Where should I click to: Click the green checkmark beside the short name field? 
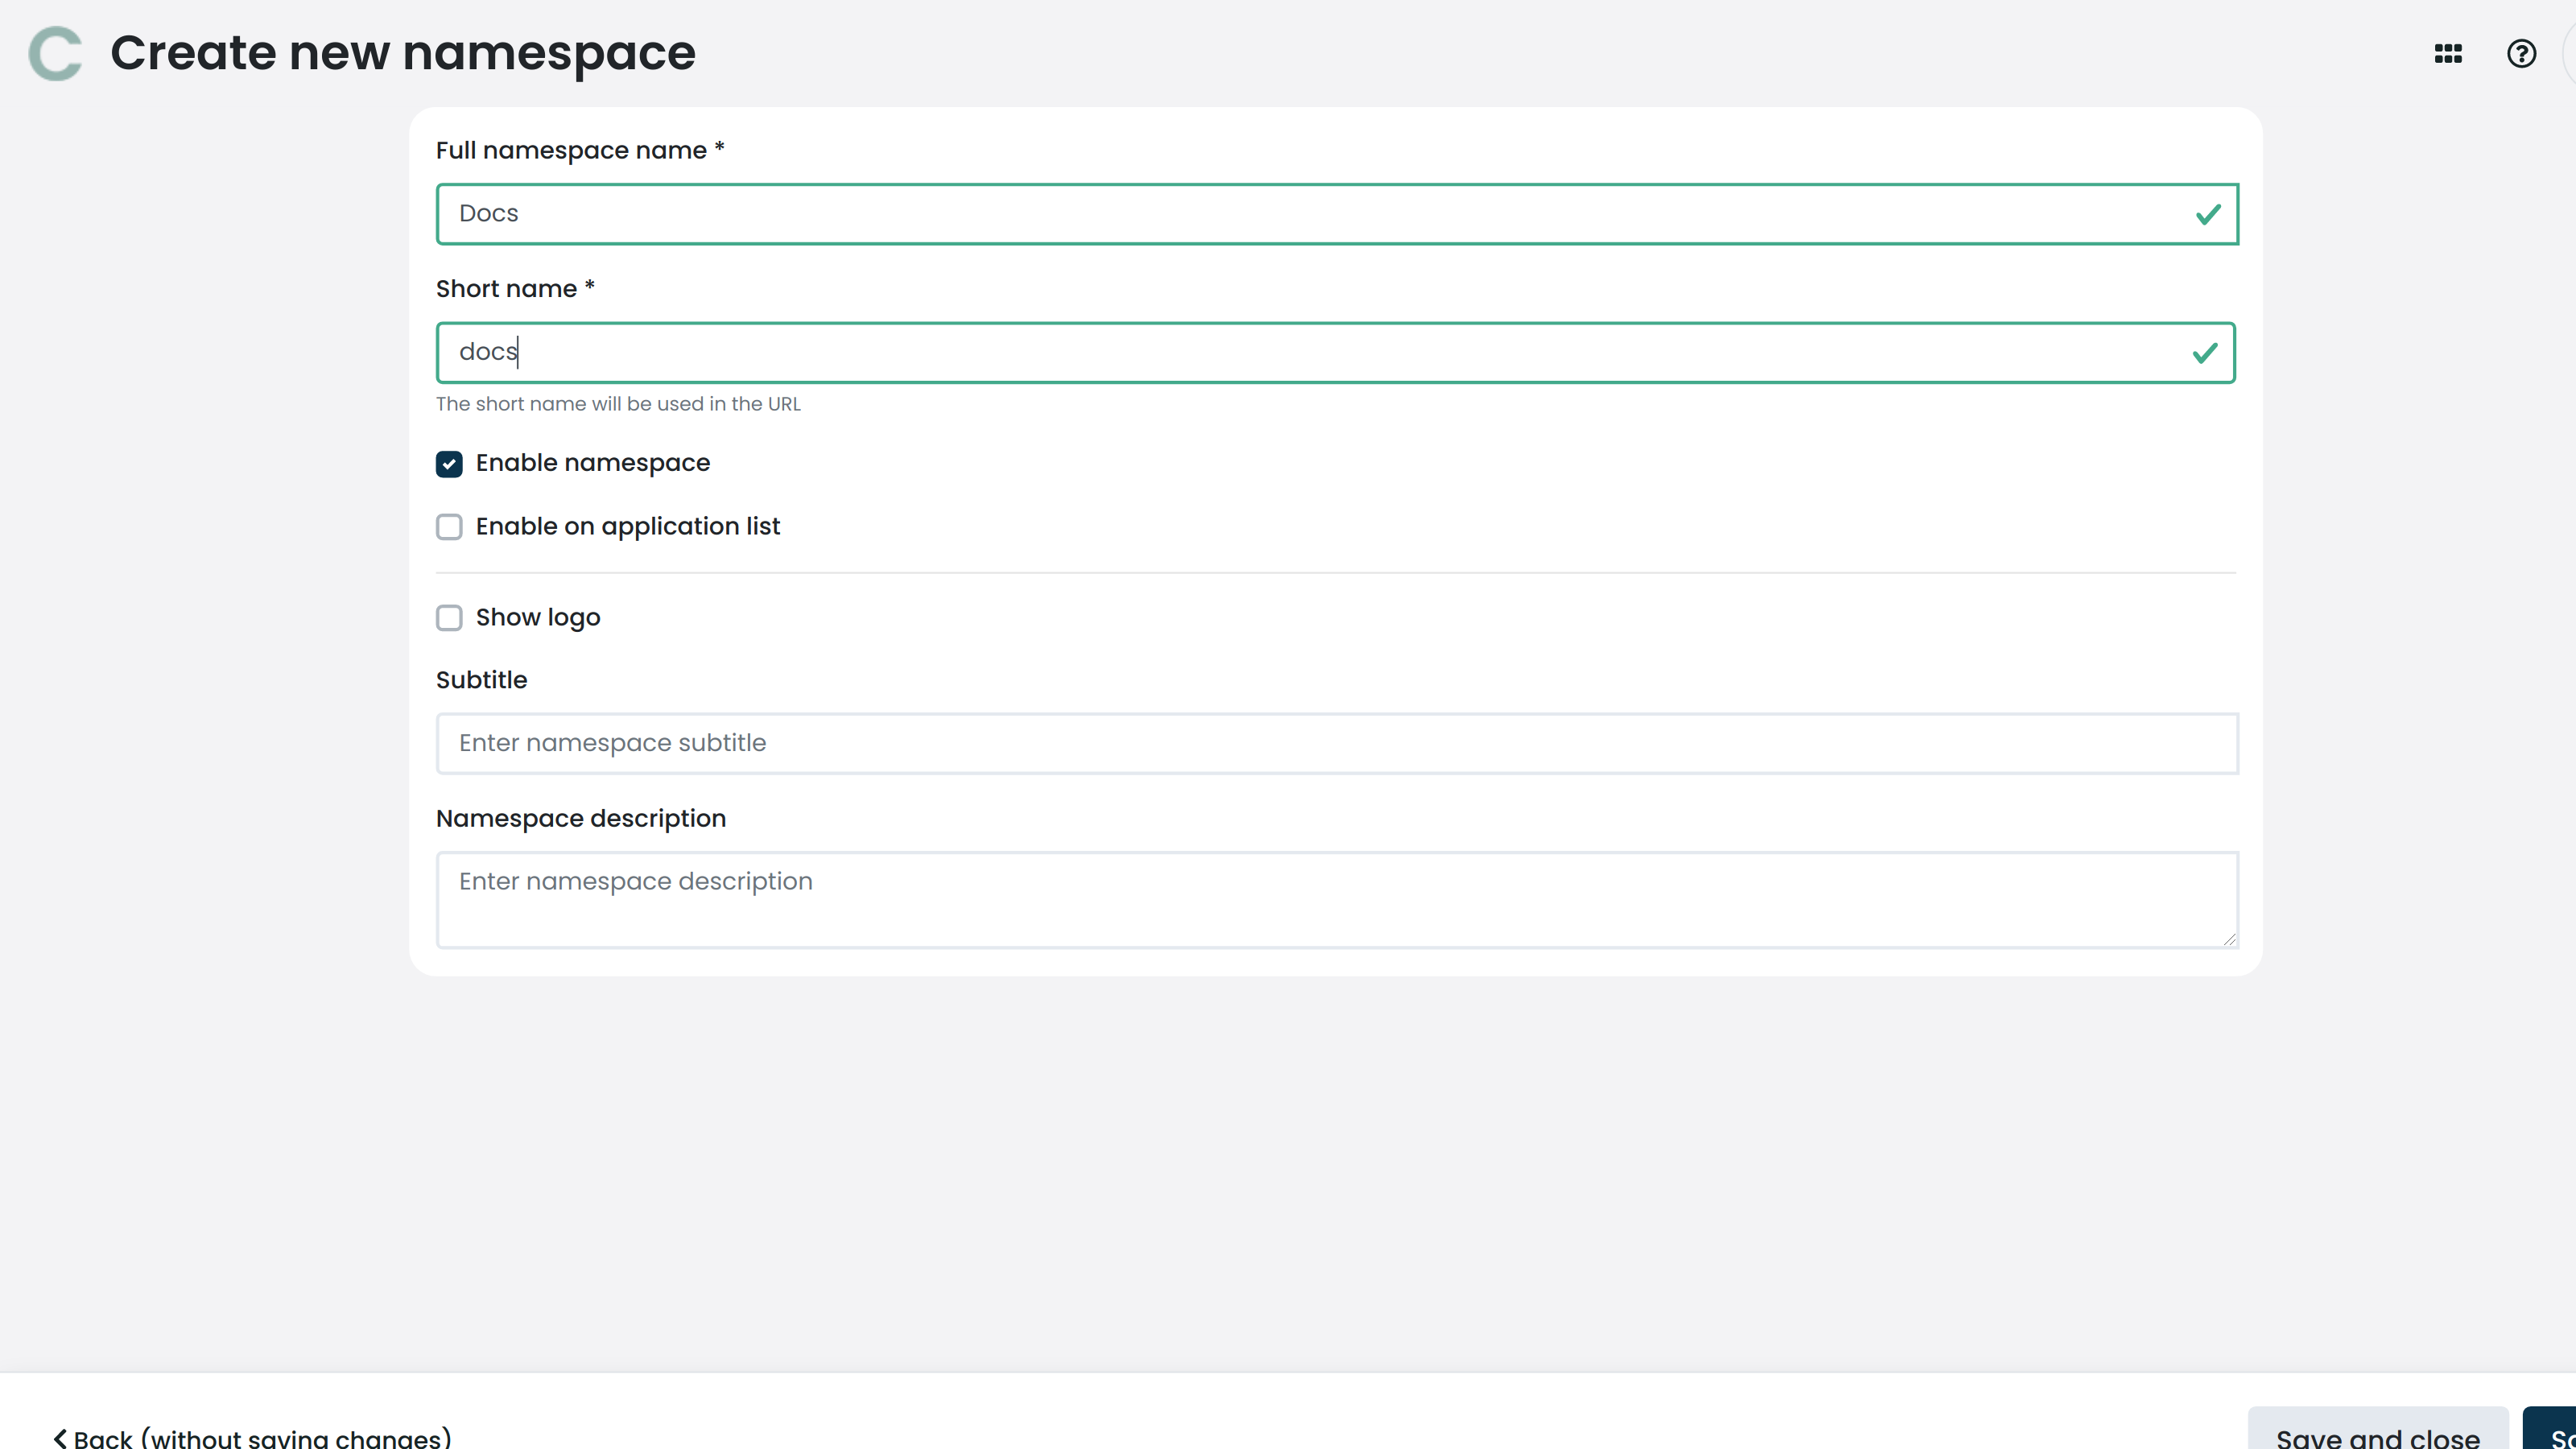coord(2207,352)
